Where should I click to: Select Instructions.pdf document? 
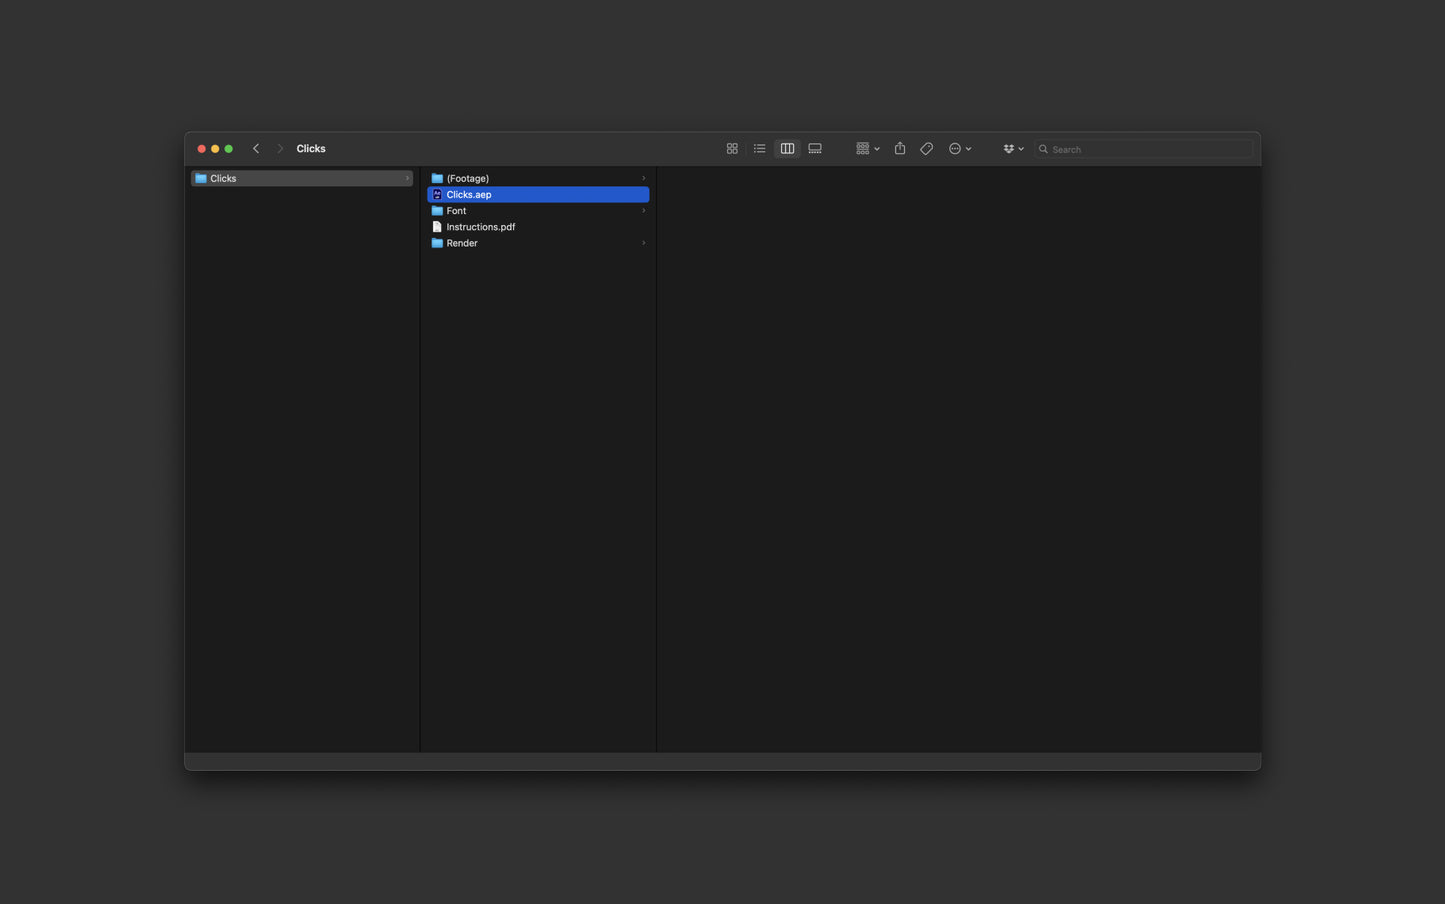coord(538,227)
